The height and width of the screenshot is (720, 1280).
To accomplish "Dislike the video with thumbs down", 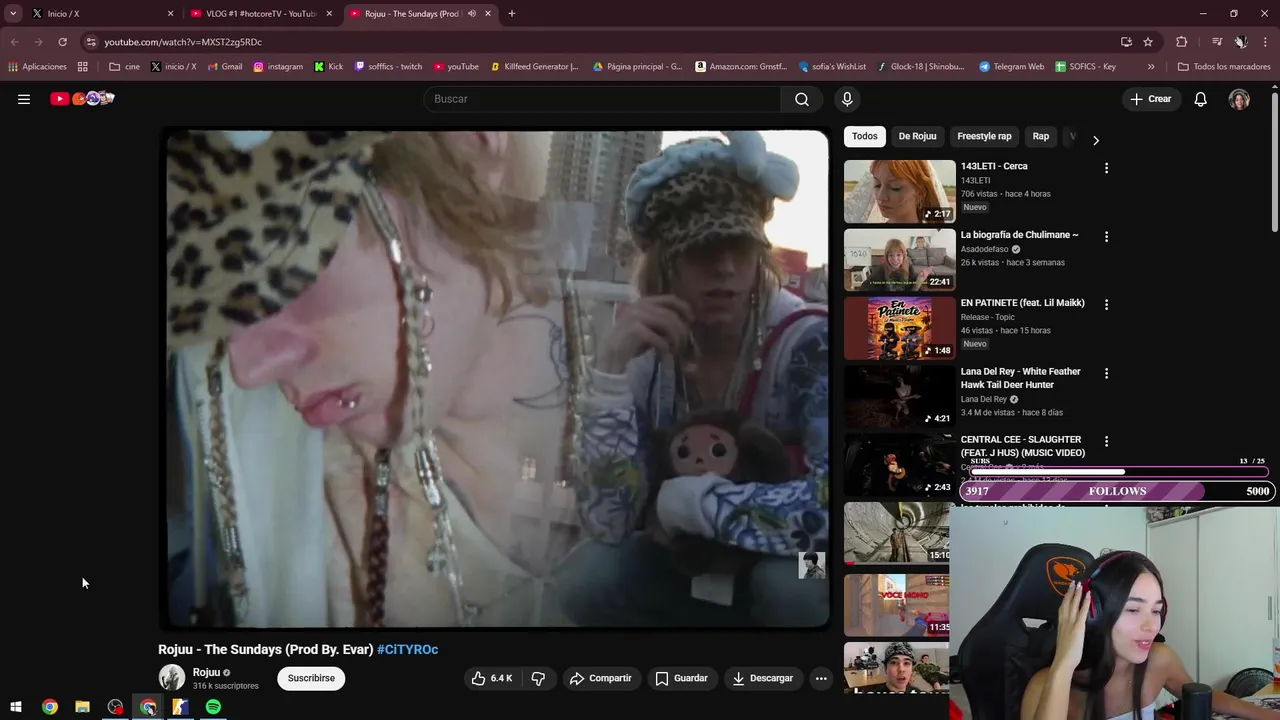I will 538,678.
